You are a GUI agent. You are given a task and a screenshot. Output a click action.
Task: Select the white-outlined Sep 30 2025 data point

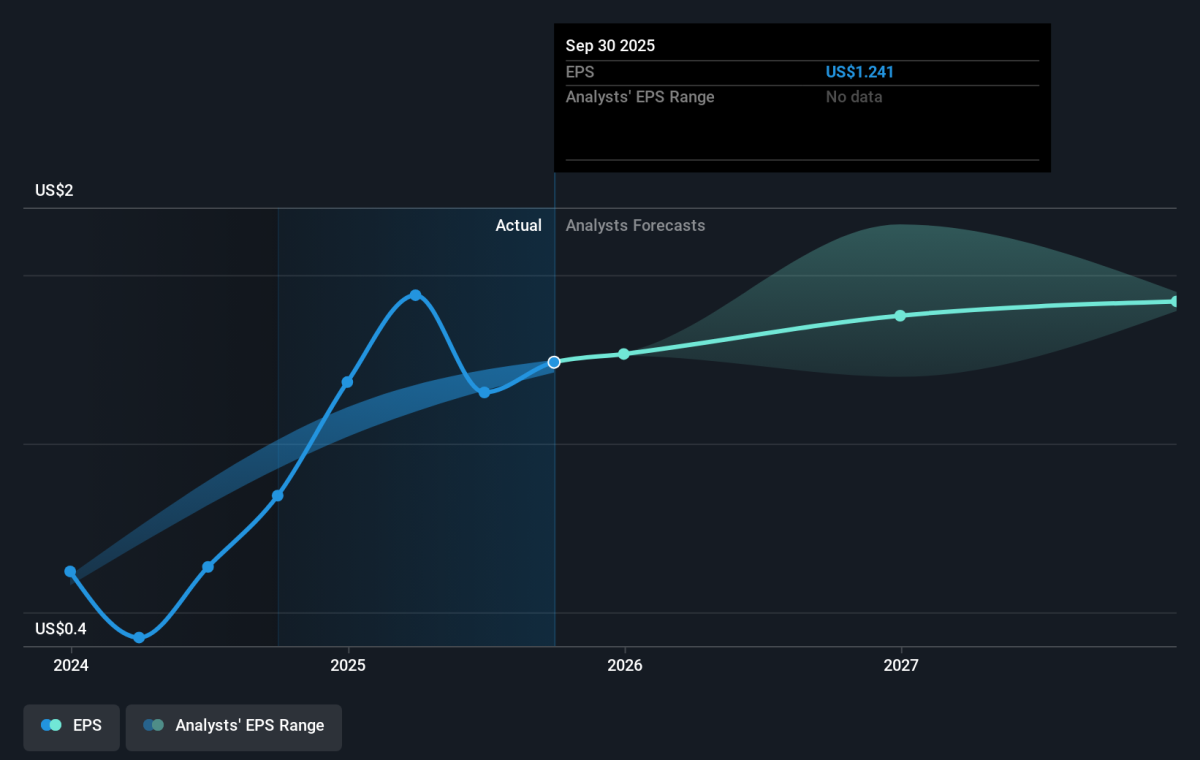click(554, 362)
